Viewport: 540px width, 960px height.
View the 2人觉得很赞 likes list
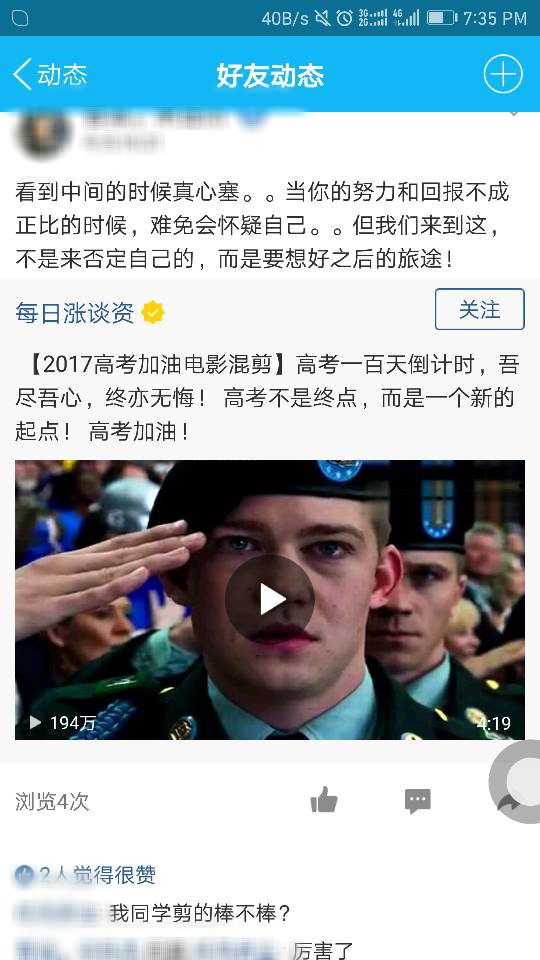85,874
